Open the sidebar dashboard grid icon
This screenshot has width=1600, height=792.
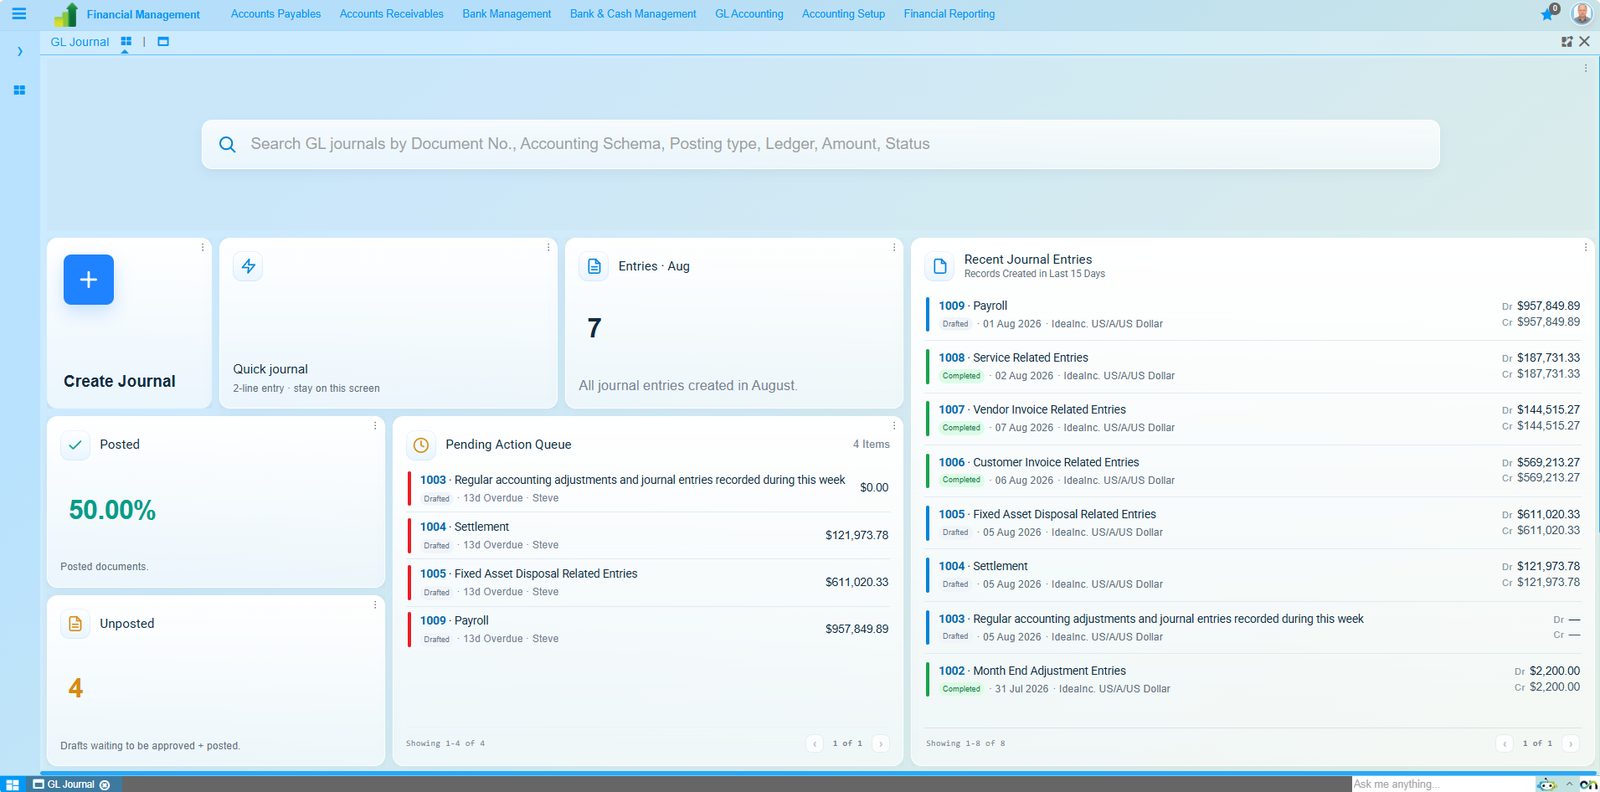(x=19, y=90)
